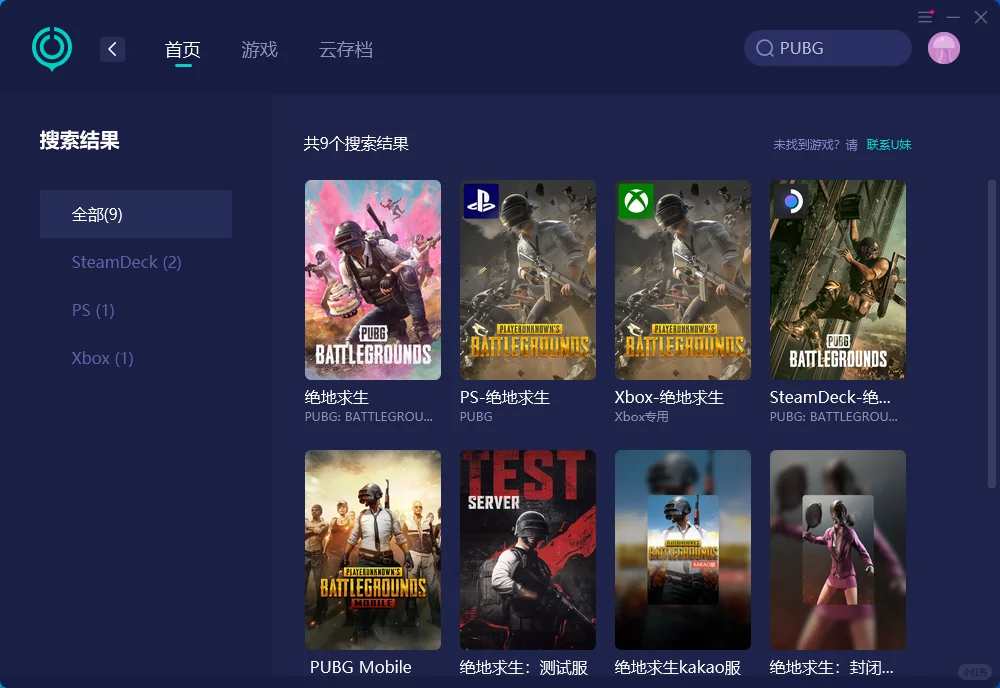The width and height of the screenshot is (1000, 688).
Task: Click the PUBG Mobile title text
Action: 360,667
